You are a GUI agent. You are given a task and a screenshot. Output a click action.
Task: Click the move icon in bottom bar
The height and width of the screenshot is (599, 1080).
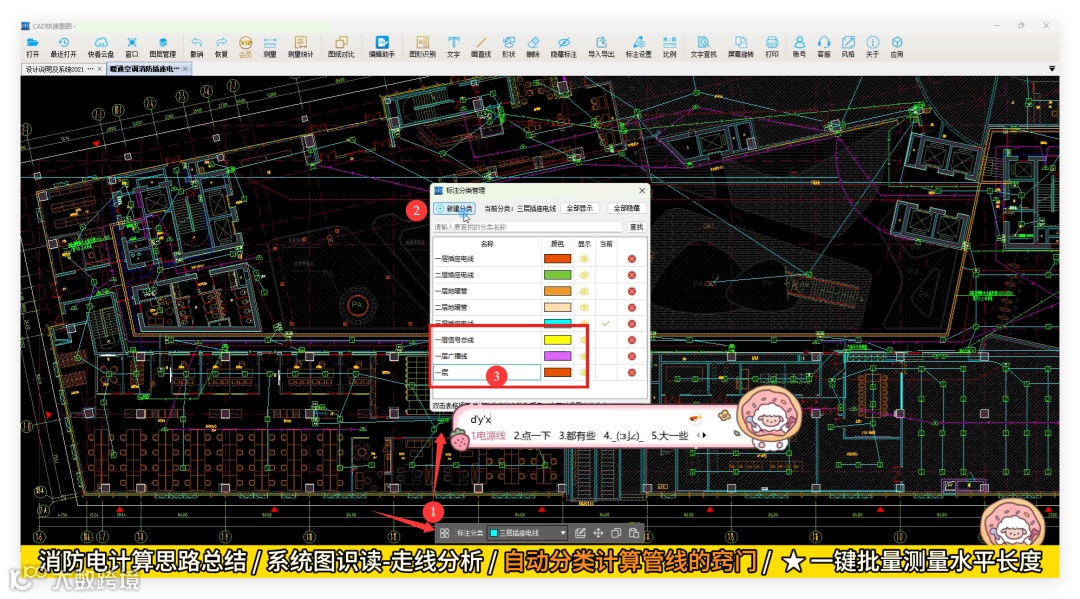pyautogui.click(x=598, y=533)
